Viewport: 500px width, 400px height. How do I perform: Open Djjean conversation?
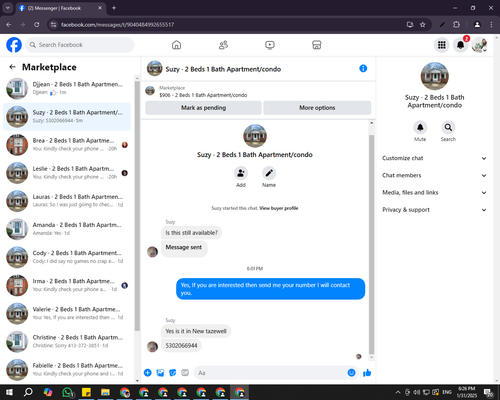coord(67,88)
